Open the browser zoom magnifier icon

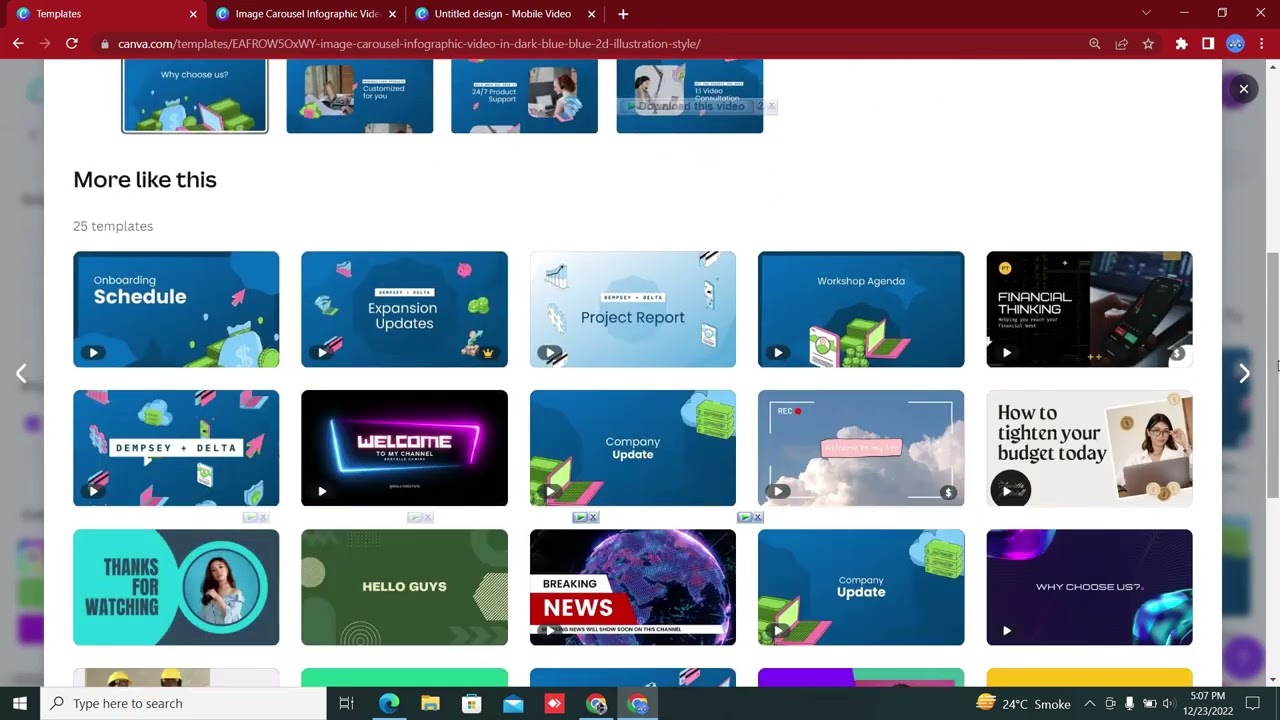pyautogui.click(x=1095, y=44)
